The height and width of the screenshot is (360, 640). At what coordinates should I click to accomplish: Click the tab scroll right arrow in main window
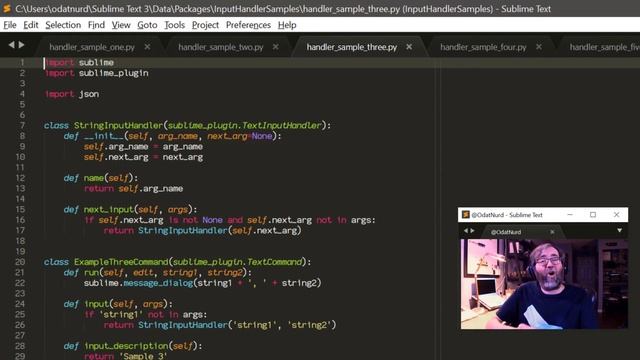(x=21, y=44)
